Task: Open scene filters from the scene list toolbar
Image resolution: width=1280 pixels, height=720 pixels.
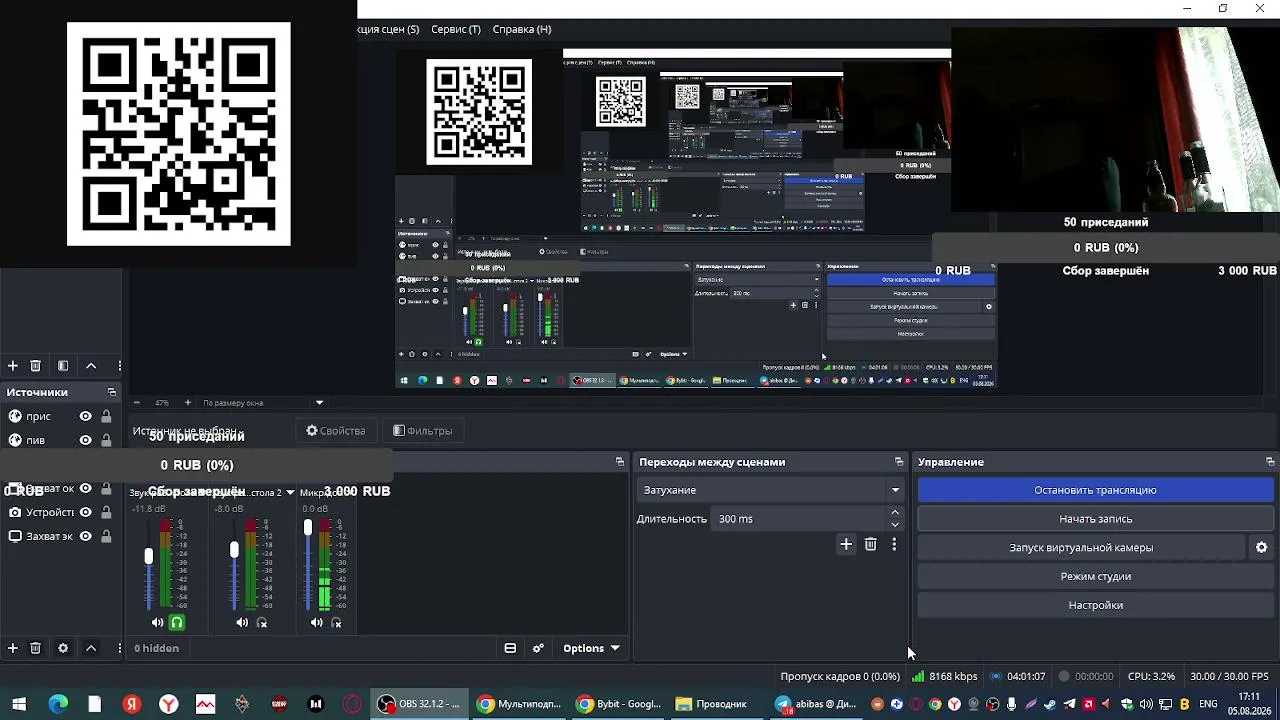Action: [63, 366]
